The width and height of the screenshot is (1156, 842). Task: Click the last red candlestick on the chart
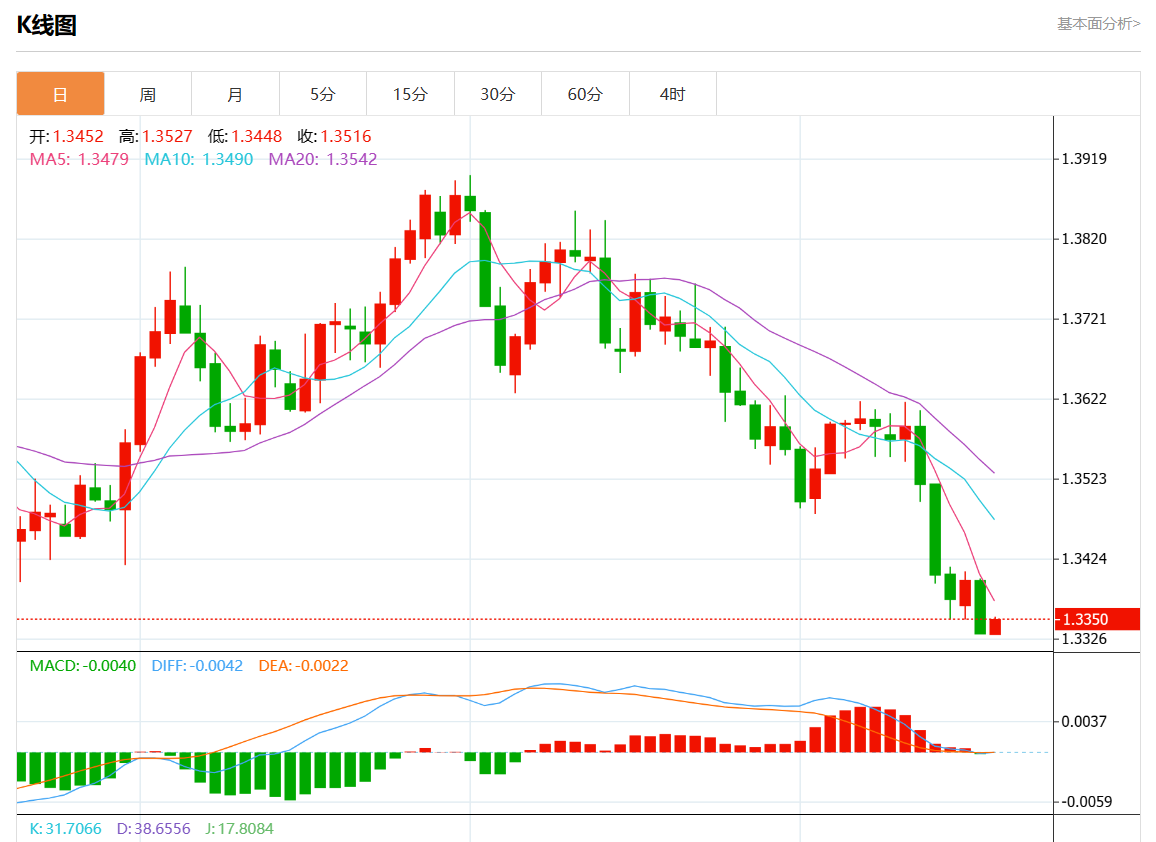995,627
